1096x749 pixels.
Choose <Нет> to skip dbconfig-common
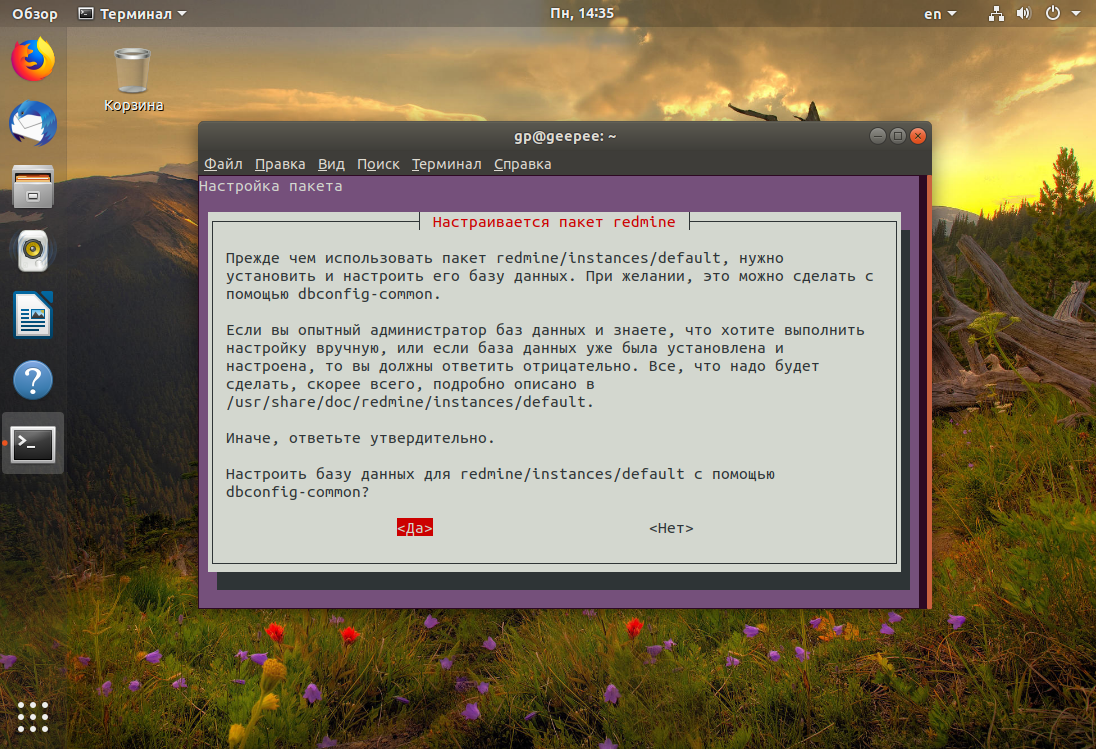pyautogui.click(x=671, y=528)
